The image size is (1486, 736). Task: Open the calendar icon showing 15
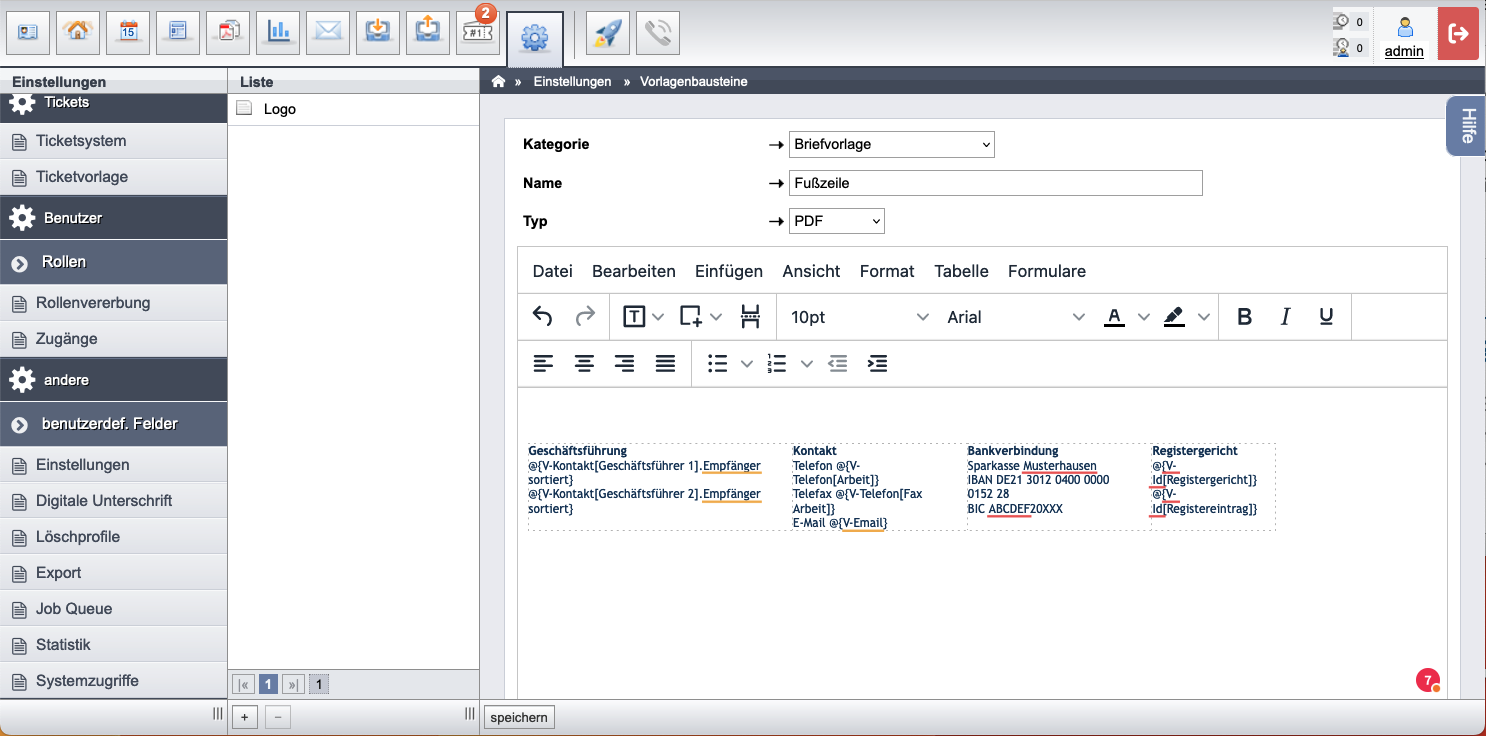tap(129, 33)
